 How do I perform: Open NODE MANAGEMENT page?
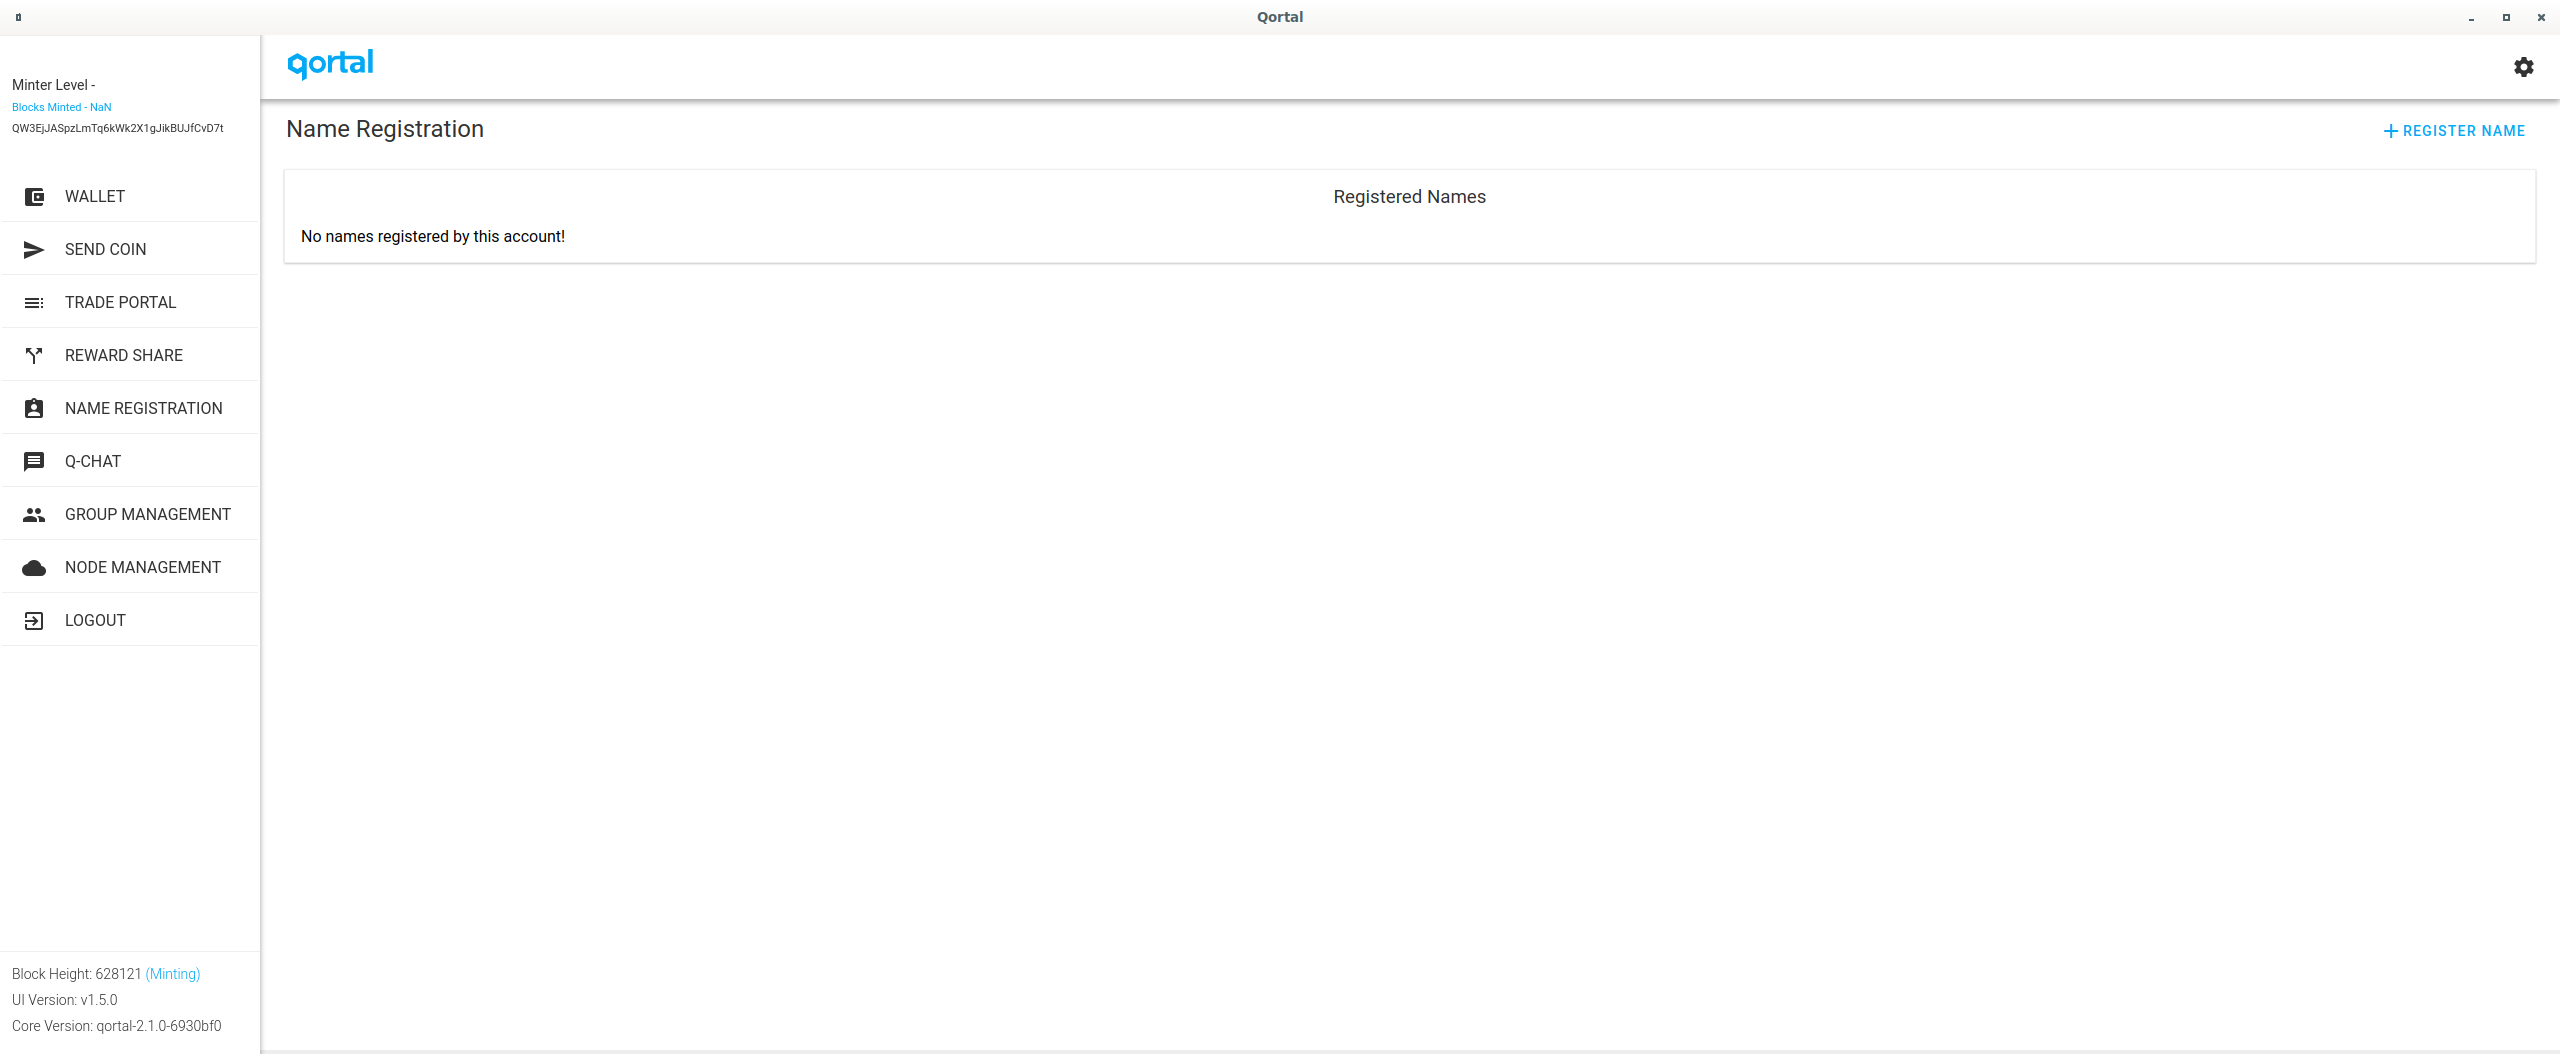click(x=130, y=567)
